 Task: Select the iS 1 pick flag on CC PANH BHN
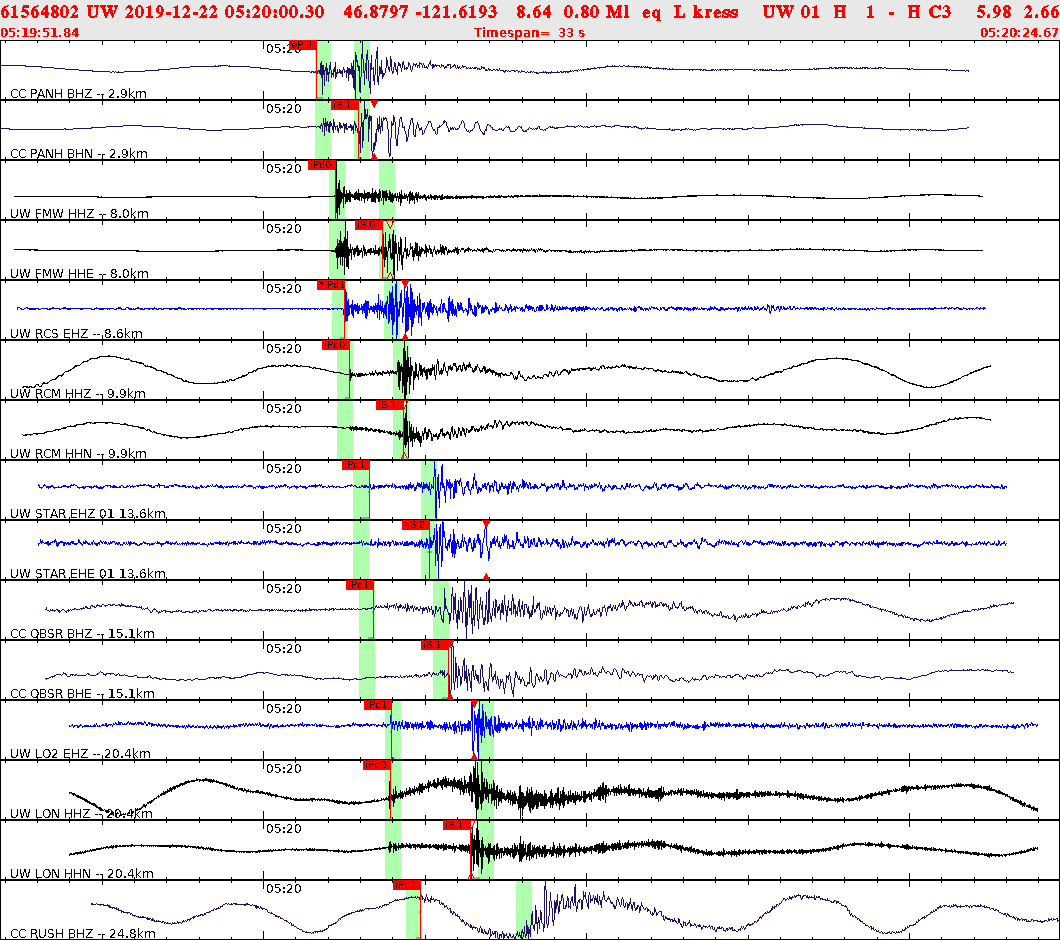(x=342, y=104)
